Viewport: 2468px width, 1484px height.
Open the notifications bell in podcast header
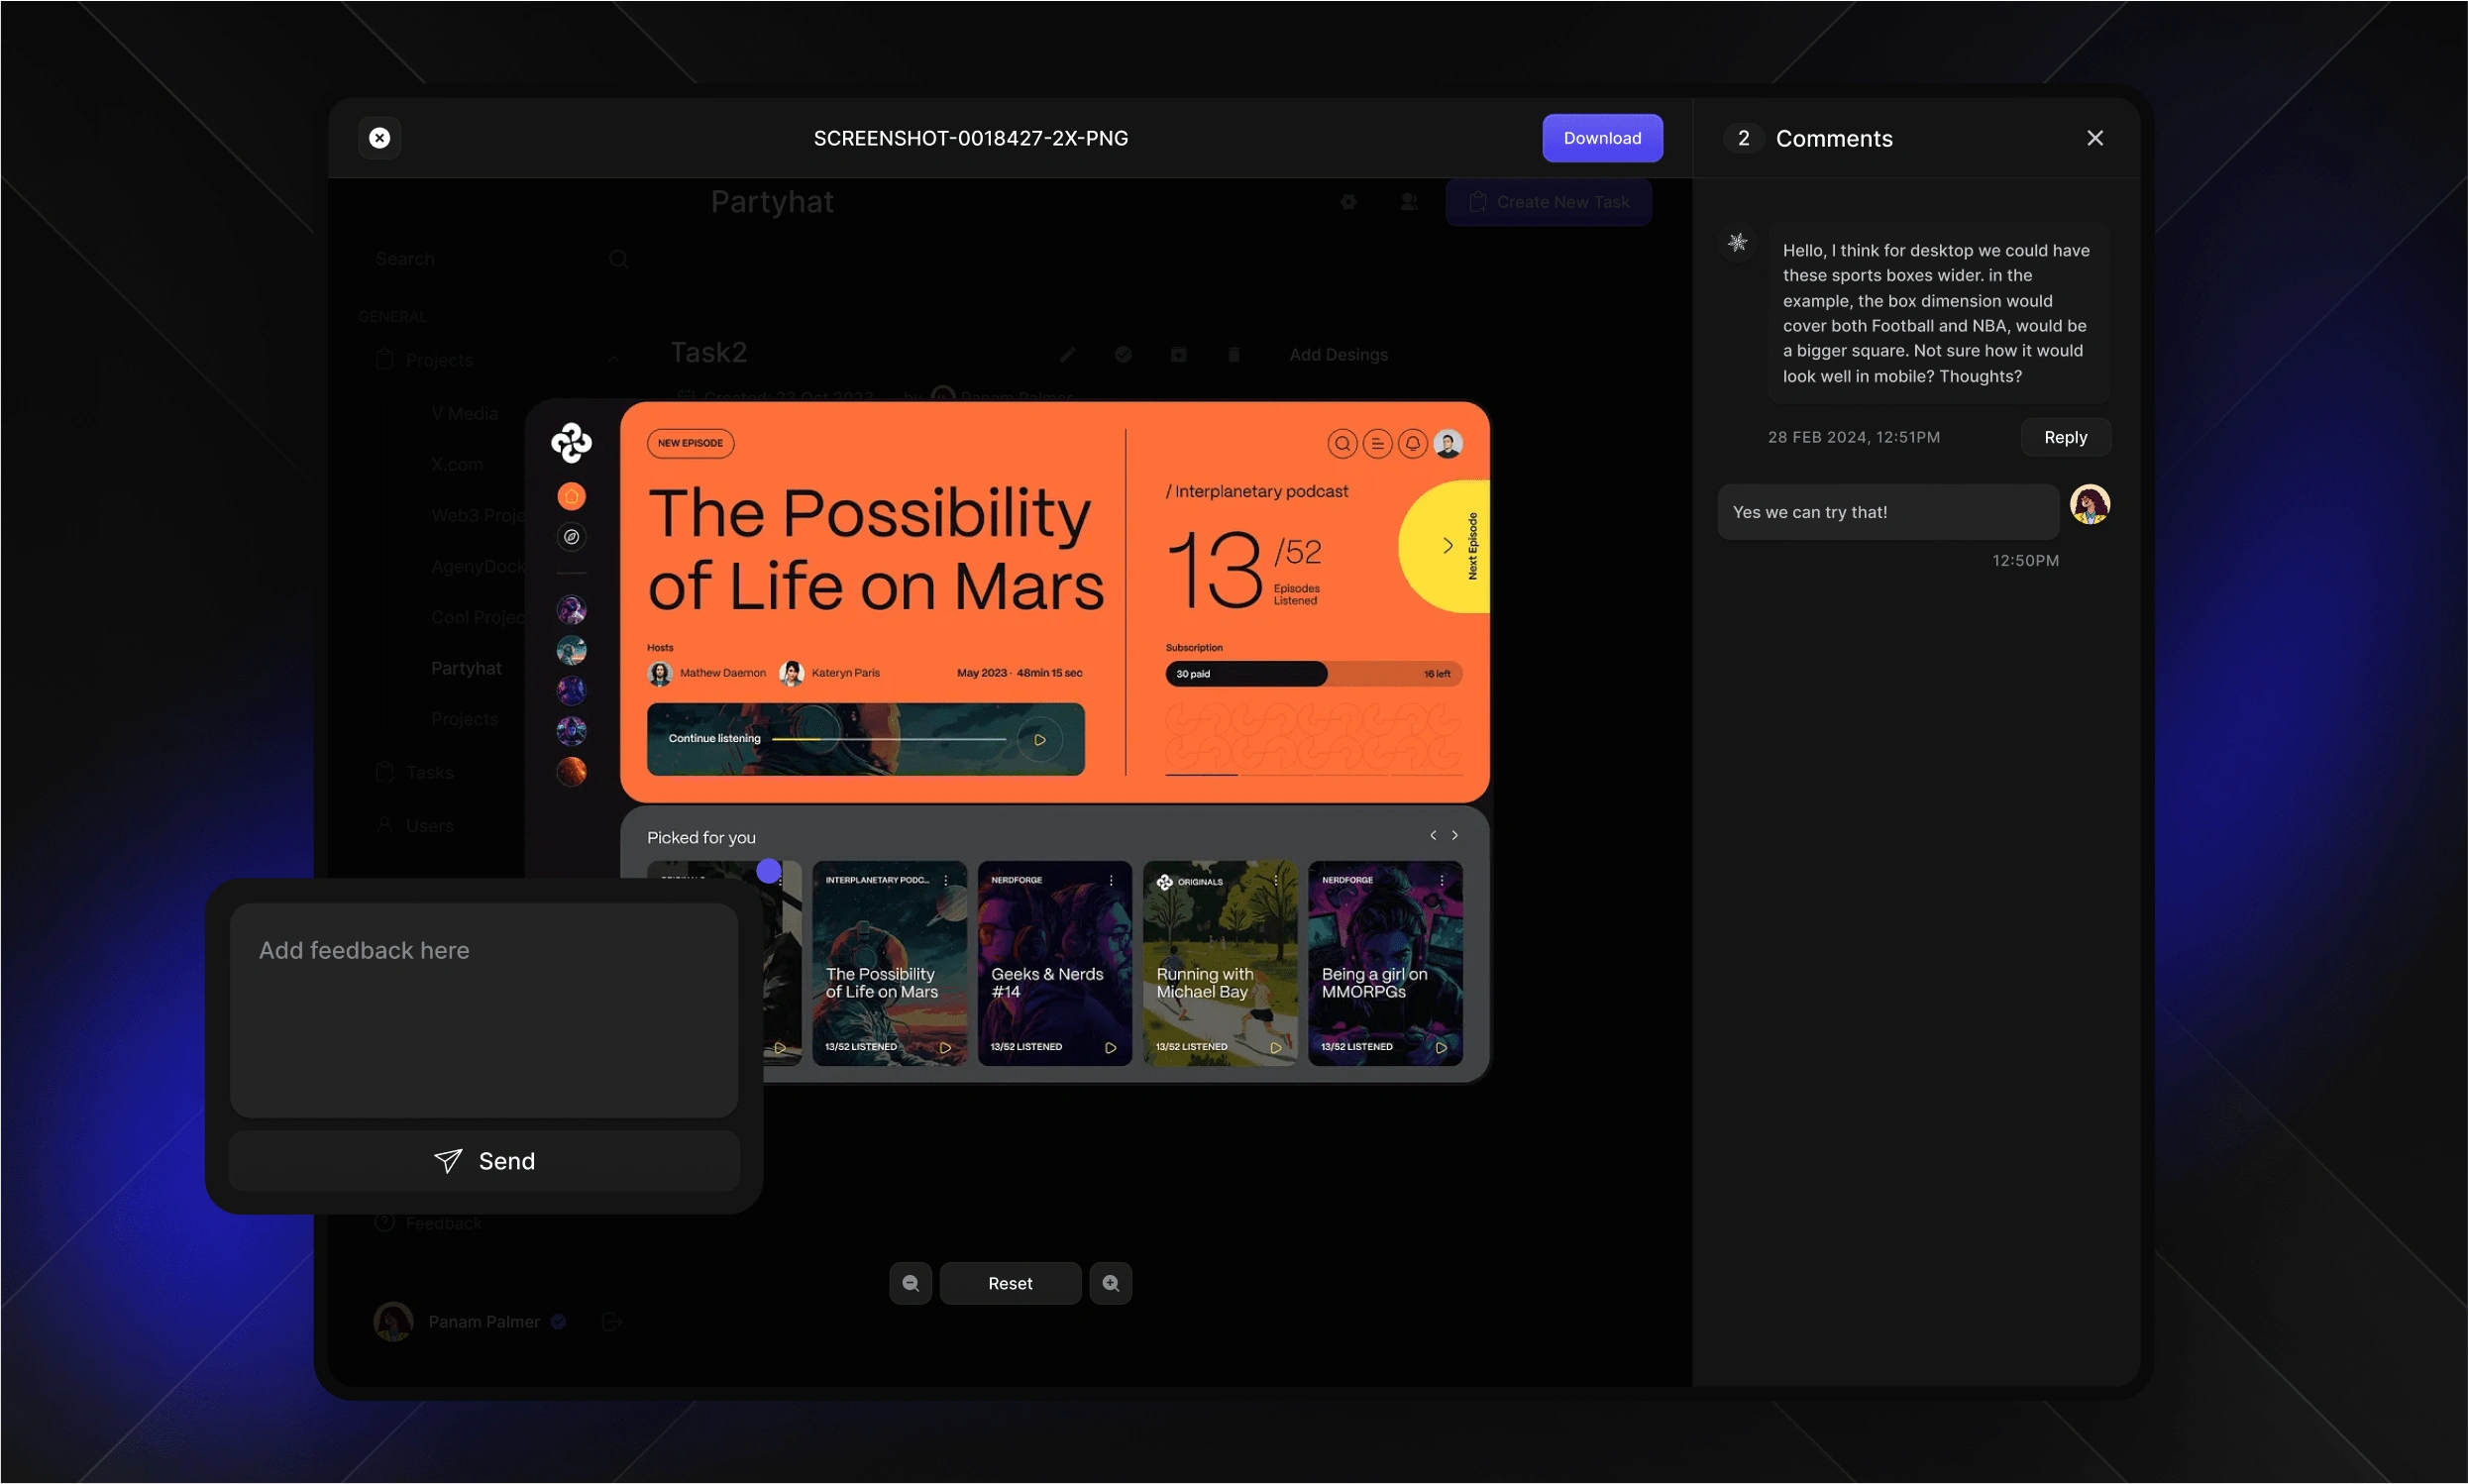(x=1411, y=443)
